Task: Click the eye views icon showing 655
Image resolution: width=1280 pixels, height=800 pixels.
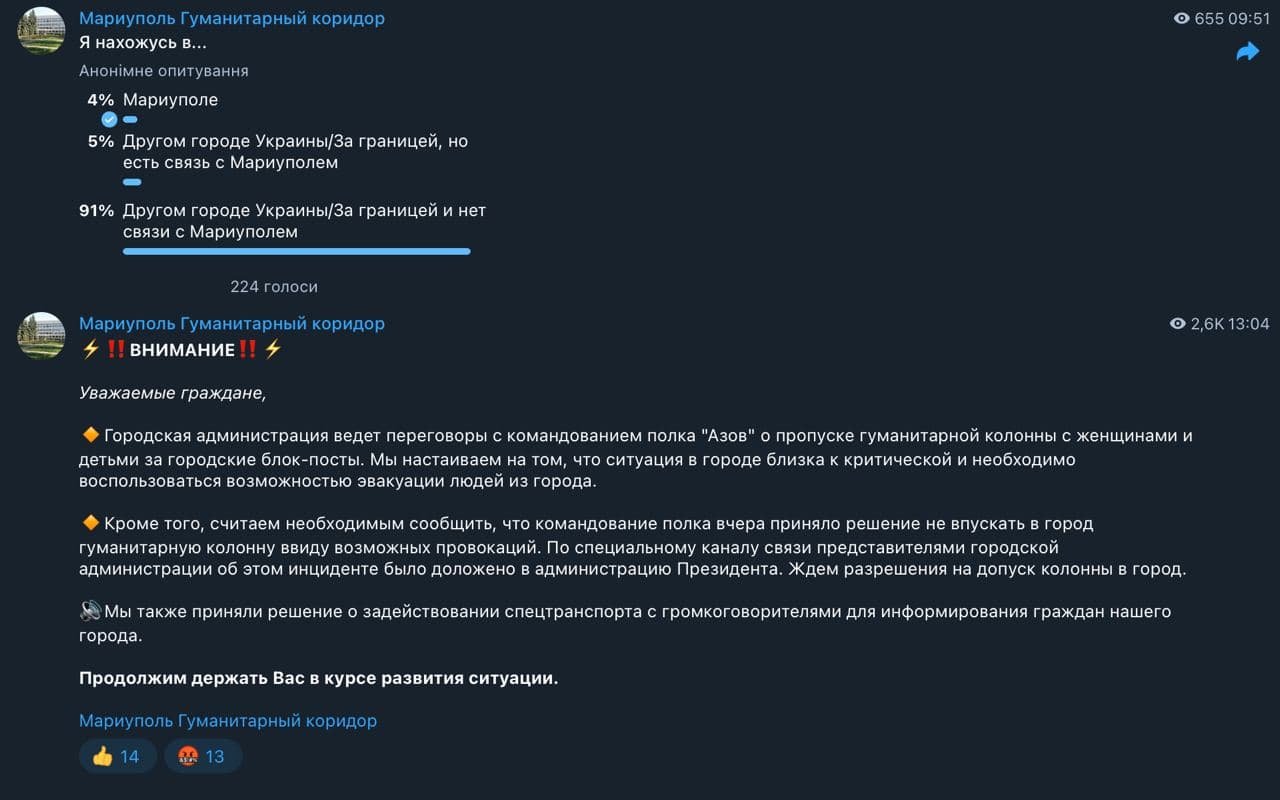Action: (x=1182, y=19)
